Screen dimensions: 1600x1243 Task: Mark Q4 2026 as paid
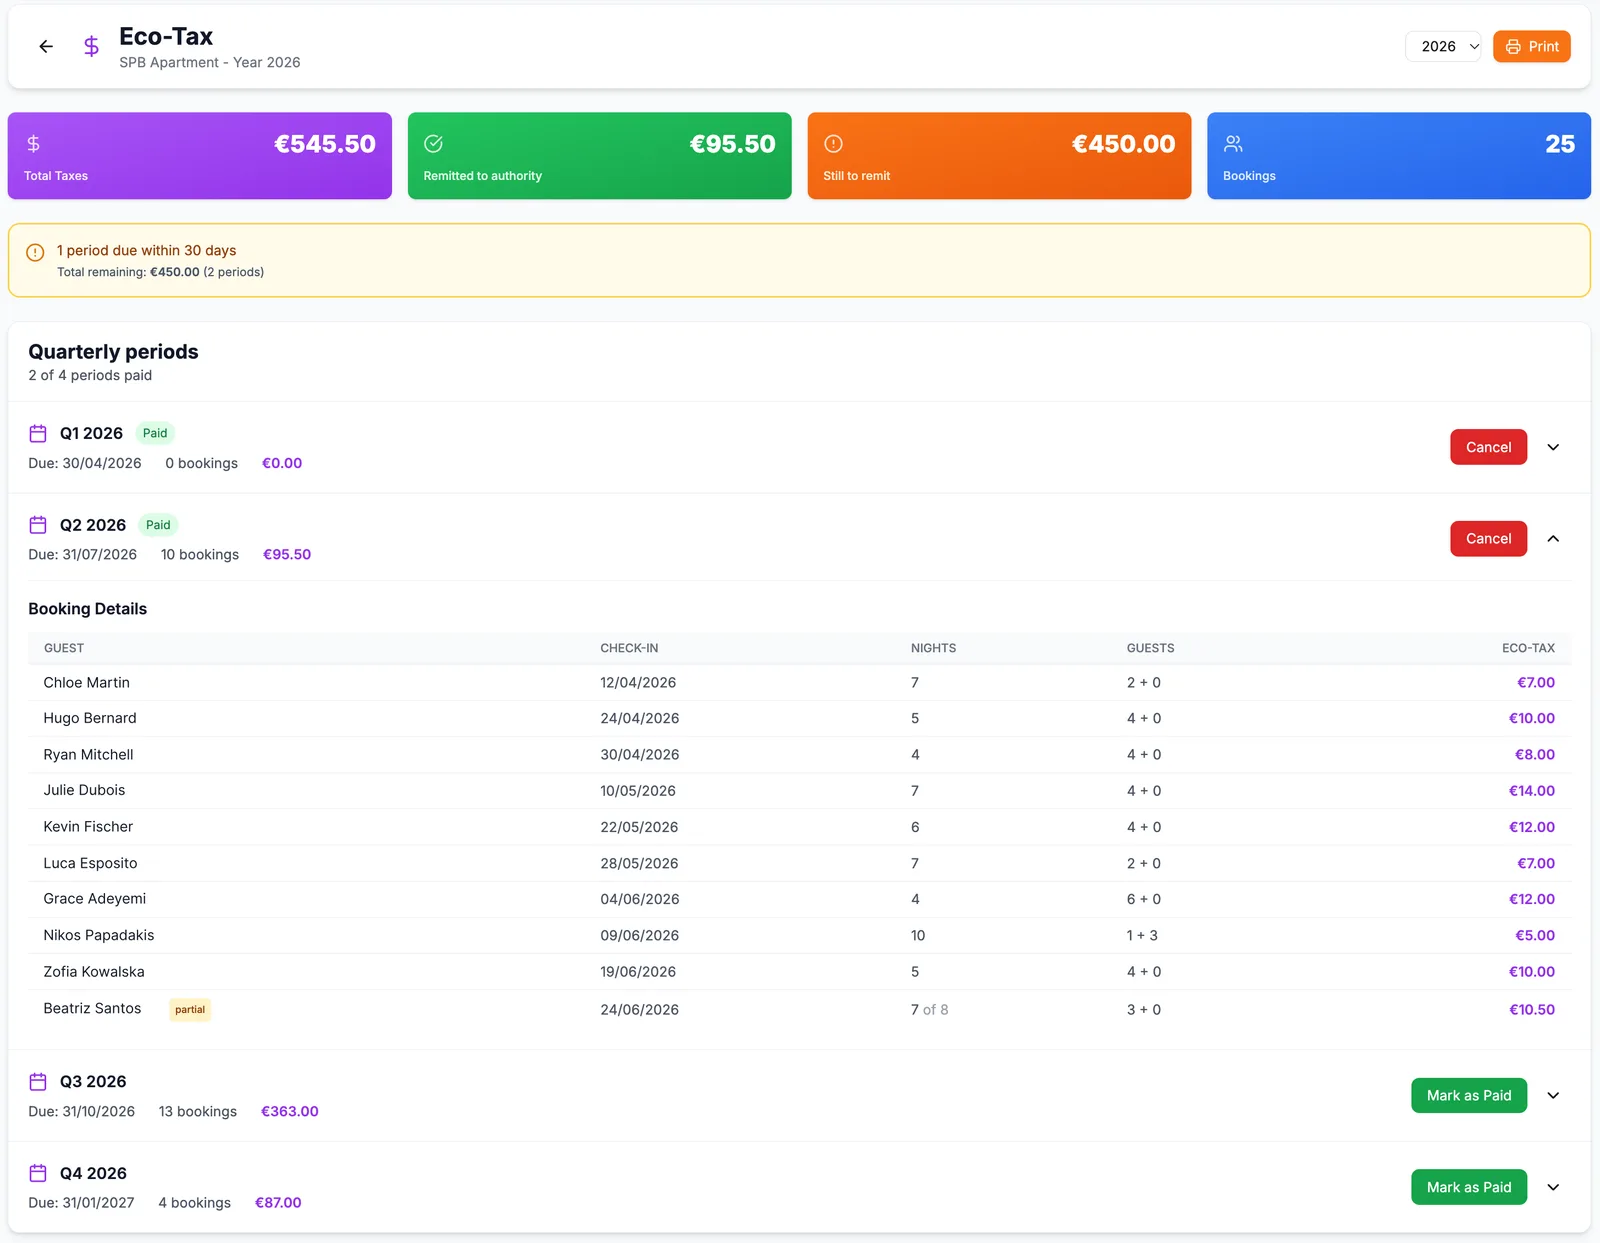pyautogui.click(x=1469, y=1188)
